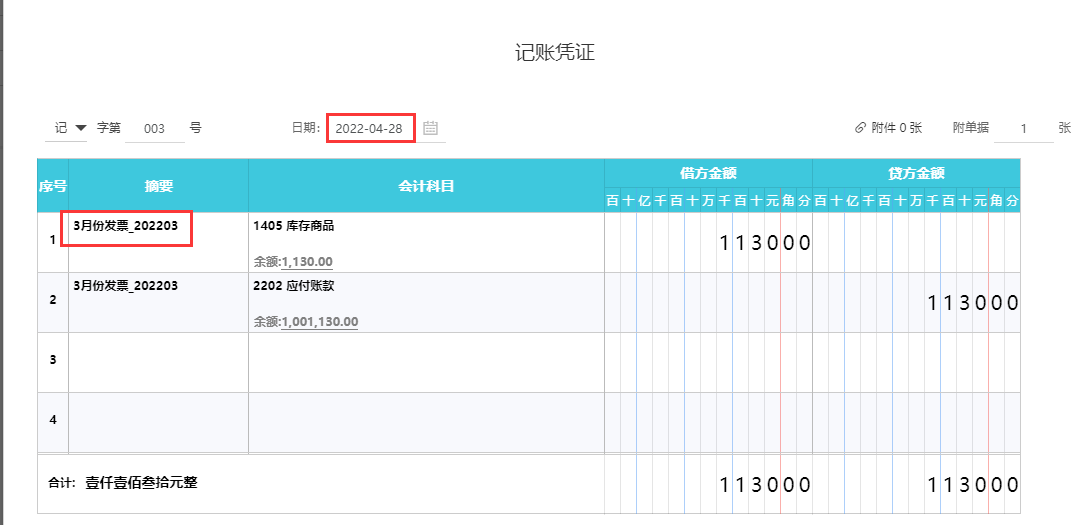
Task: Click the empty account cell in row 4
Action: (426, 422)
